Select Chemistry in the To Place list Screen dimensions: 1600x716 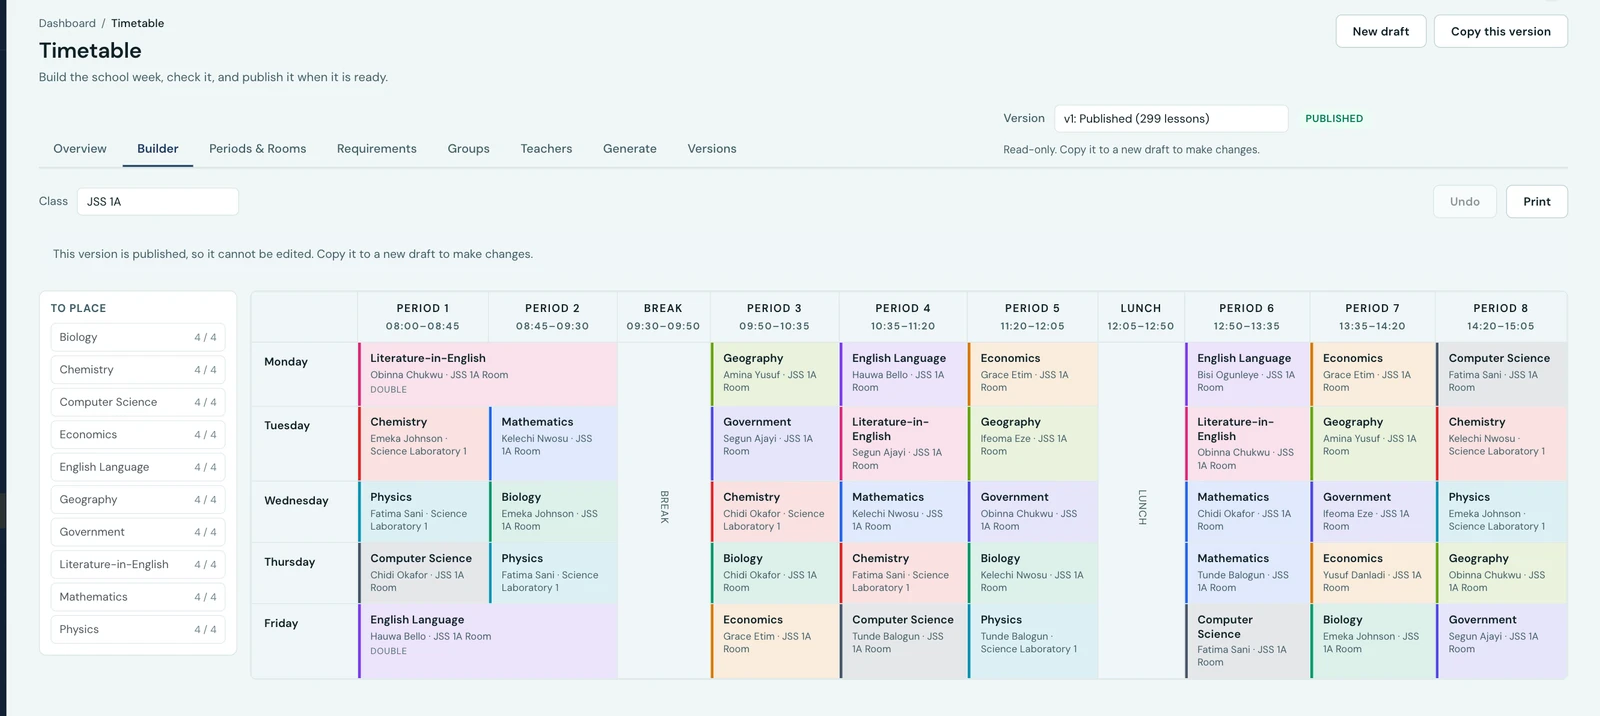138,370
